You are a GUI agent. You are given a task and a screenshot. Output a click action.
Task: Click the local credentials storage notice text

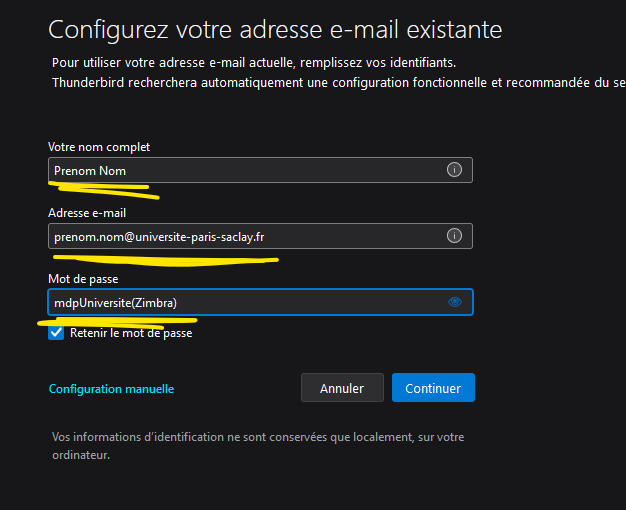click(x=258, y=446)
